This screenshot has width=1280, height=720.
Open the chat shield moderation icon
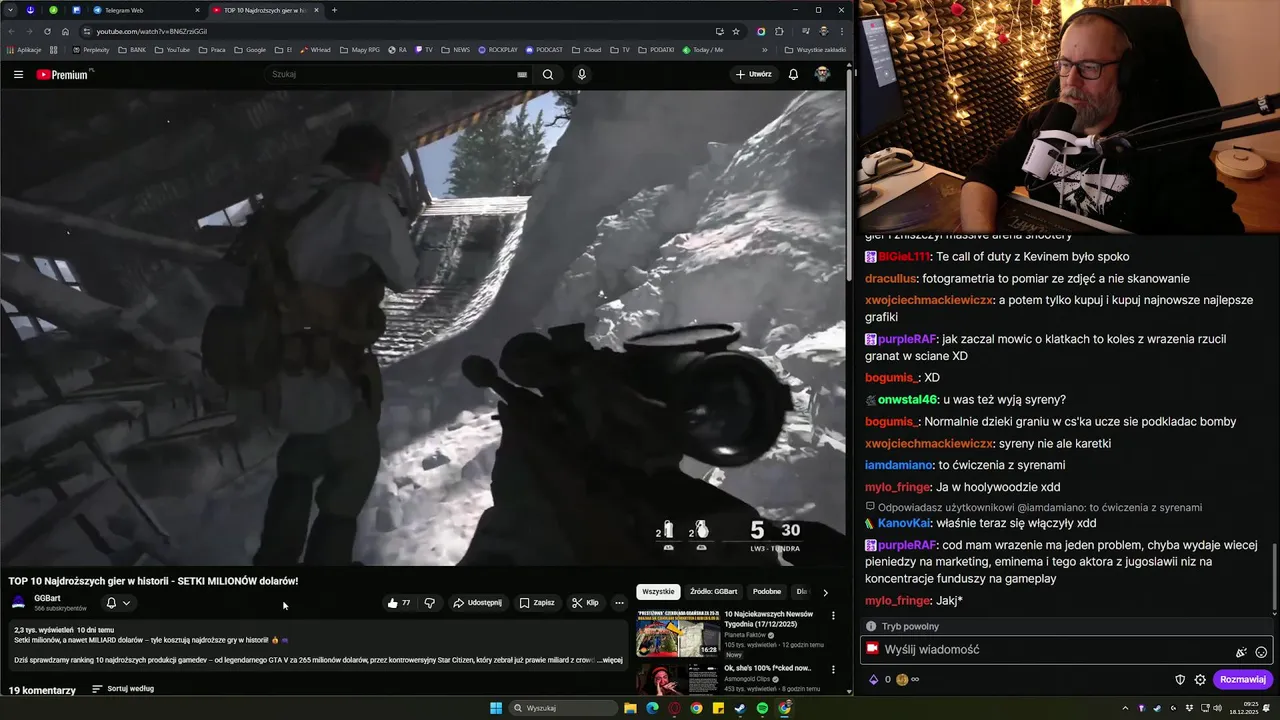(x=1180, y=680)
